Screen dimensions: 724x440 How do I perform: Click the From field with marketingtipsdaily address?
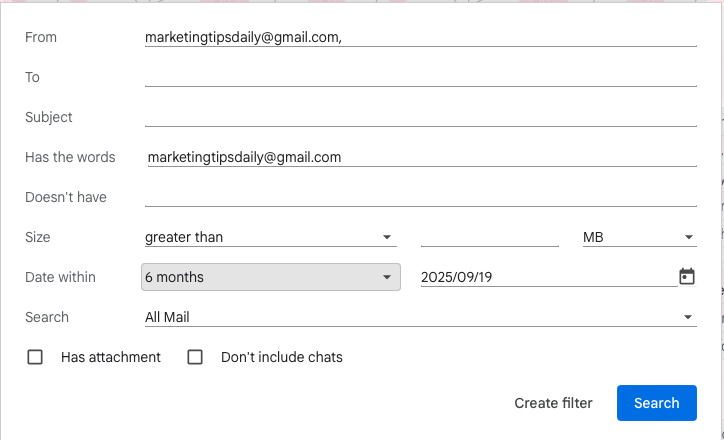click(x=420, y=37)
